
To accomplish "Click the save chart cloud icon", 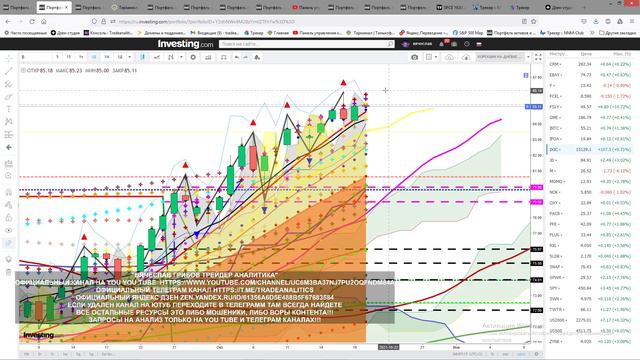I will coord(449,57).
